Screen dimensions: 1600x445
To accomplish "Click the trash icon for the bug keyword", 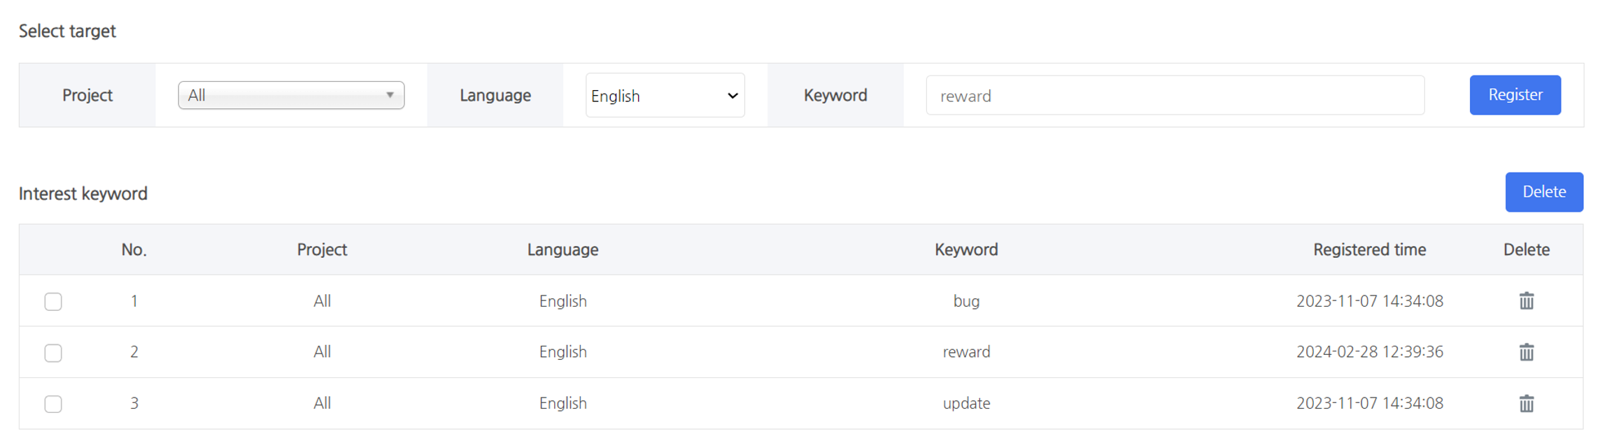I will pos(1526,301).
